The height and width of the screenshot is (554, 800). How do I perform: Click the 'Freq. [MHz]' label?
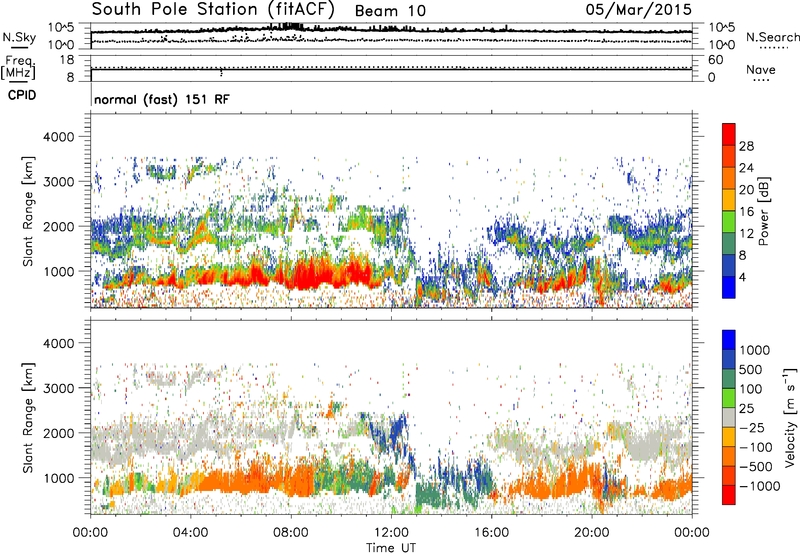18,67
